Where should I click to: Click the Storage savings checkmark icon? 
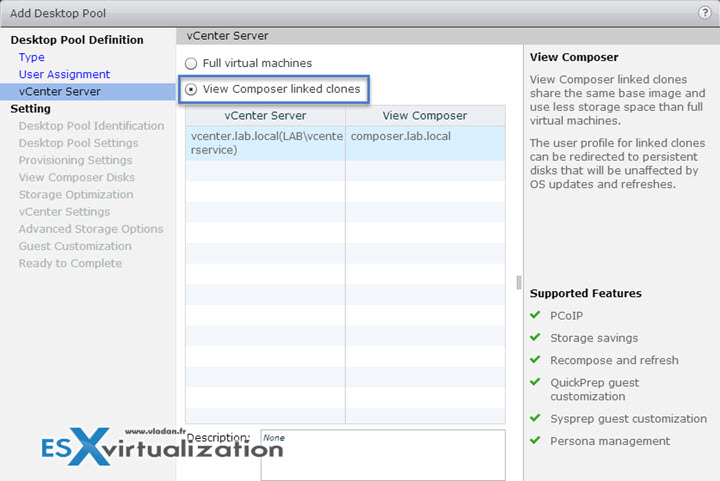coord(535,337)
